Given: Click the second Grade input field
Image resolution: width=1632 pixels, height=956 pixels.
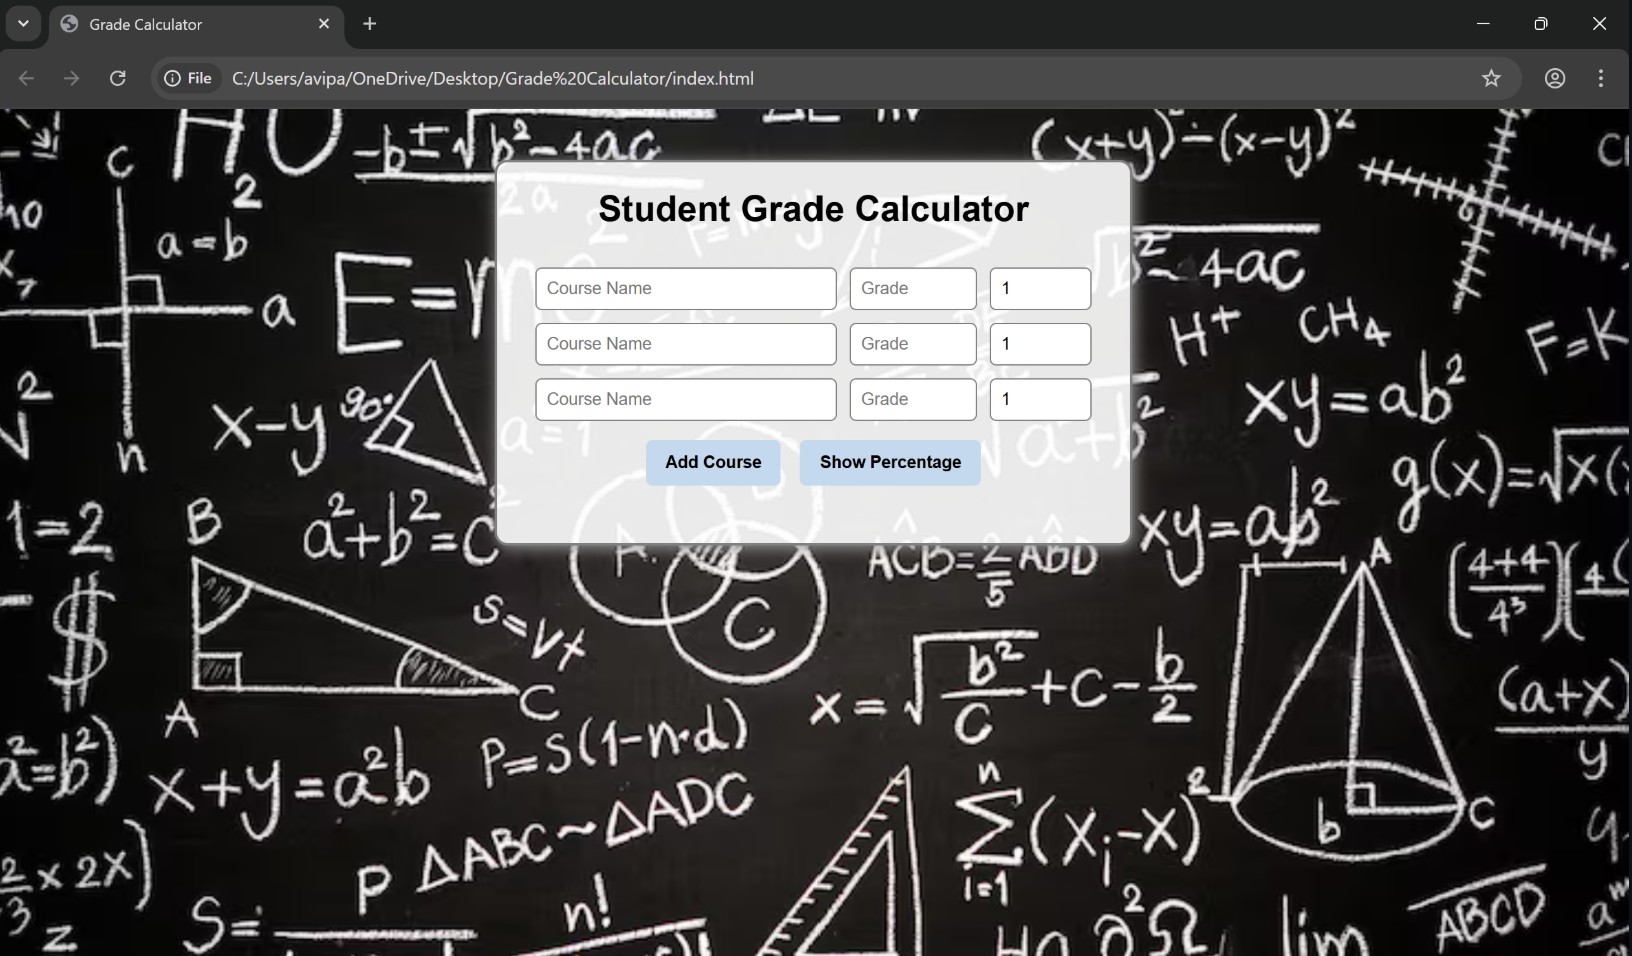Looking at the screenshot, I should 911,343.
